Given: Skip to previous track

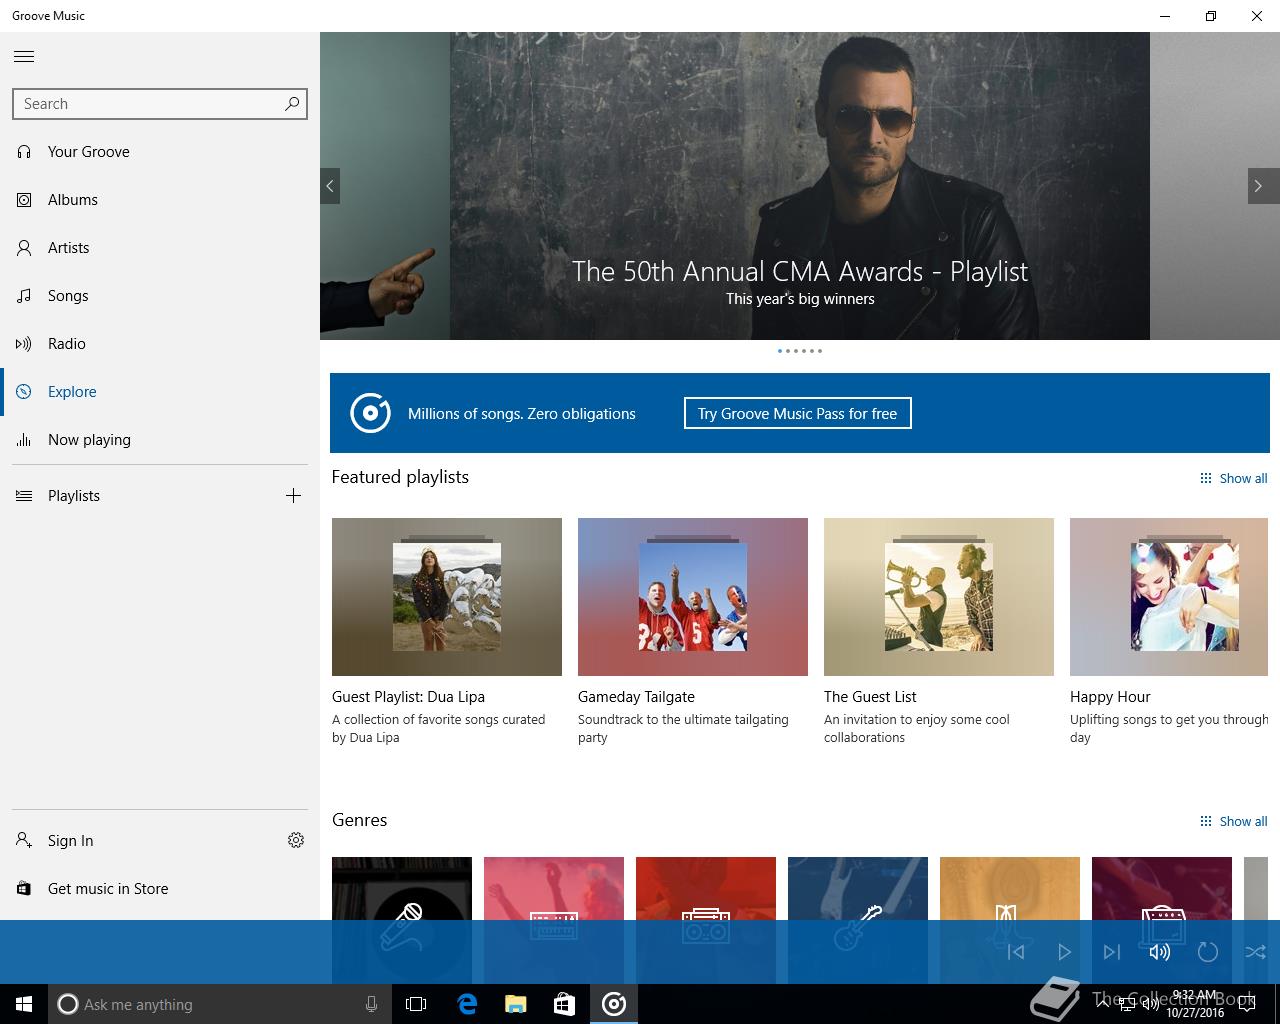Looking at the screenshot, I should (1016, 952).
